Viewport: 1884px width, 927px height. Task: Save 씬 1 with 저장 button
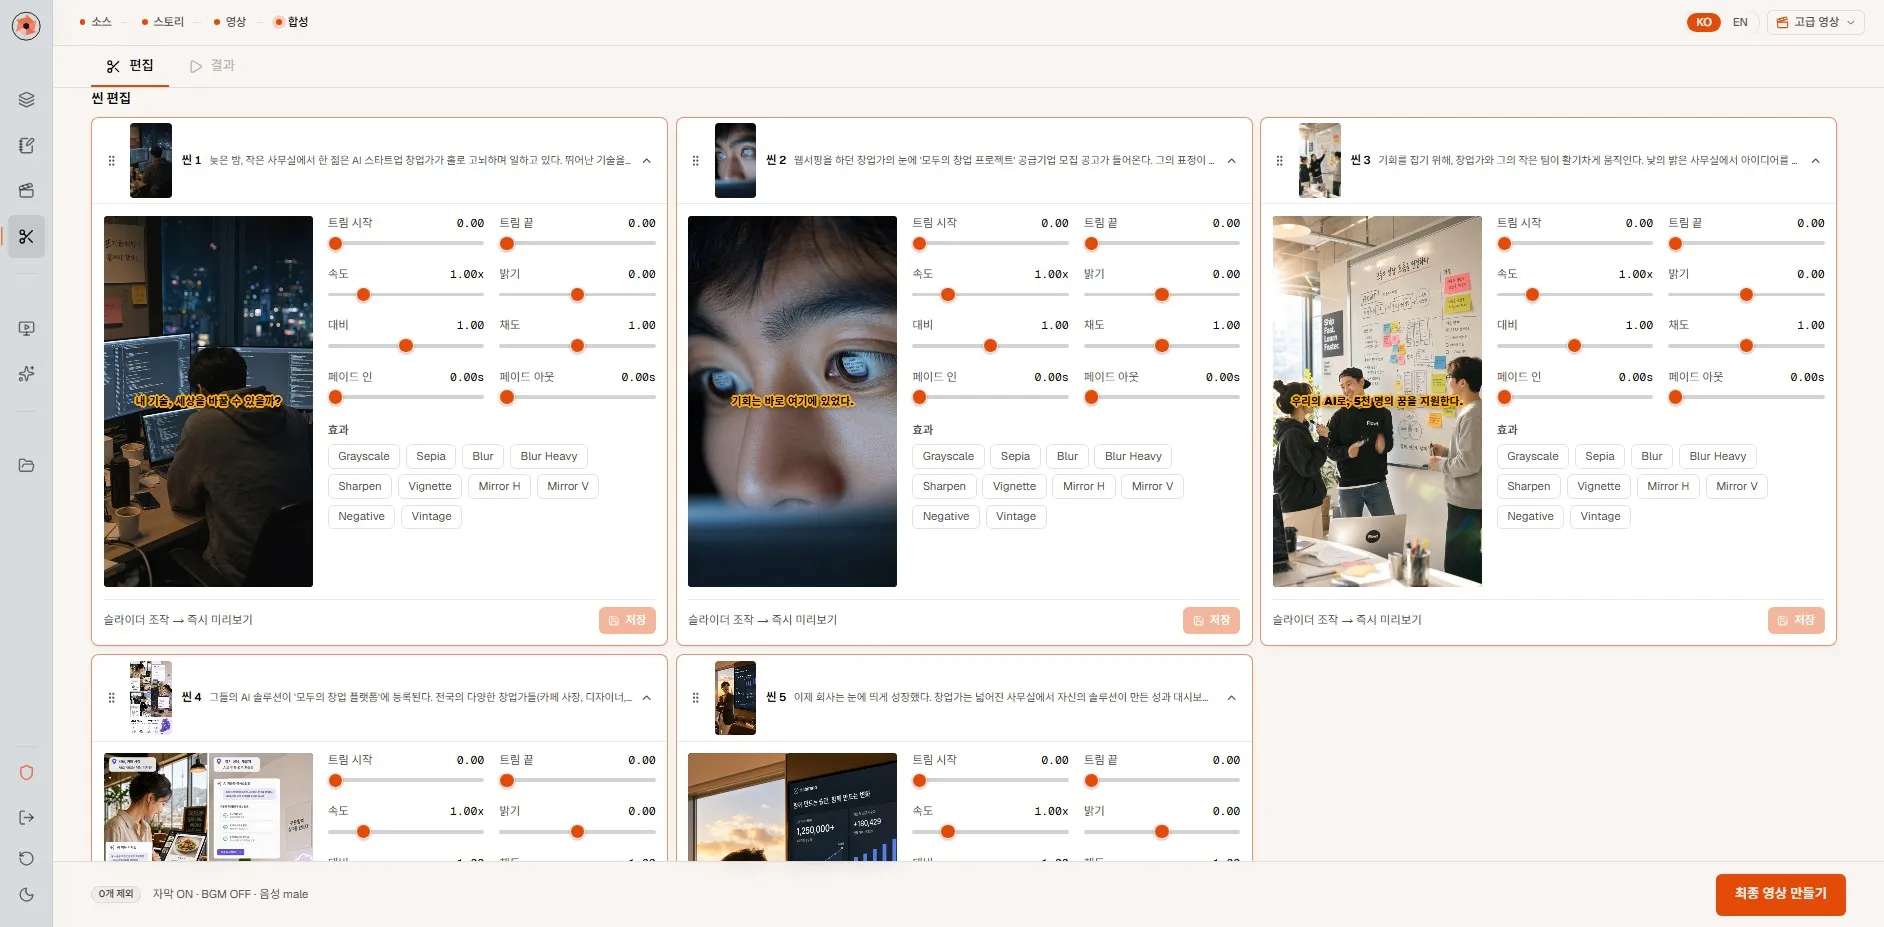click(x=628, y=621)
